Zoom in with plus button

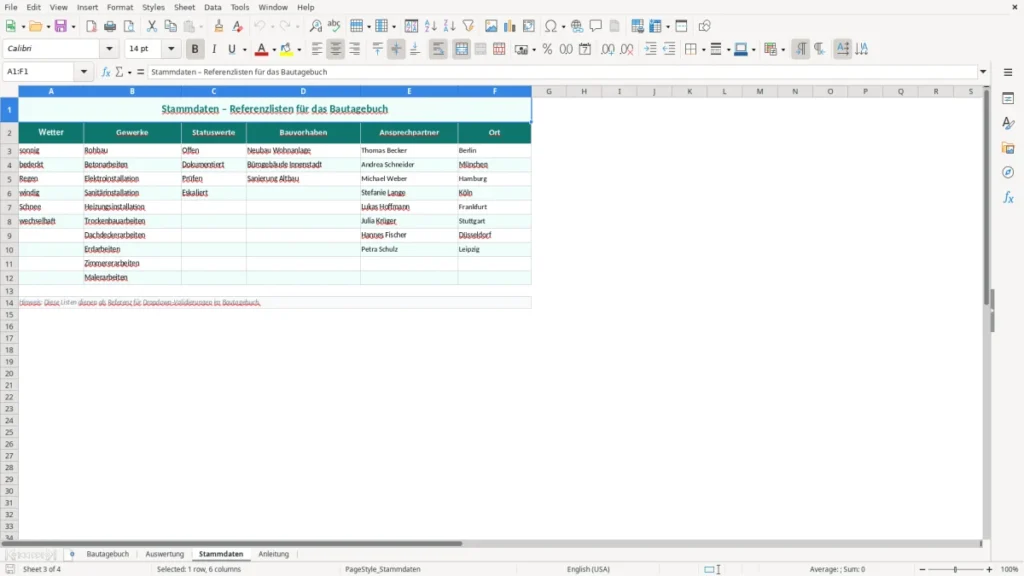tap(989, 569)
